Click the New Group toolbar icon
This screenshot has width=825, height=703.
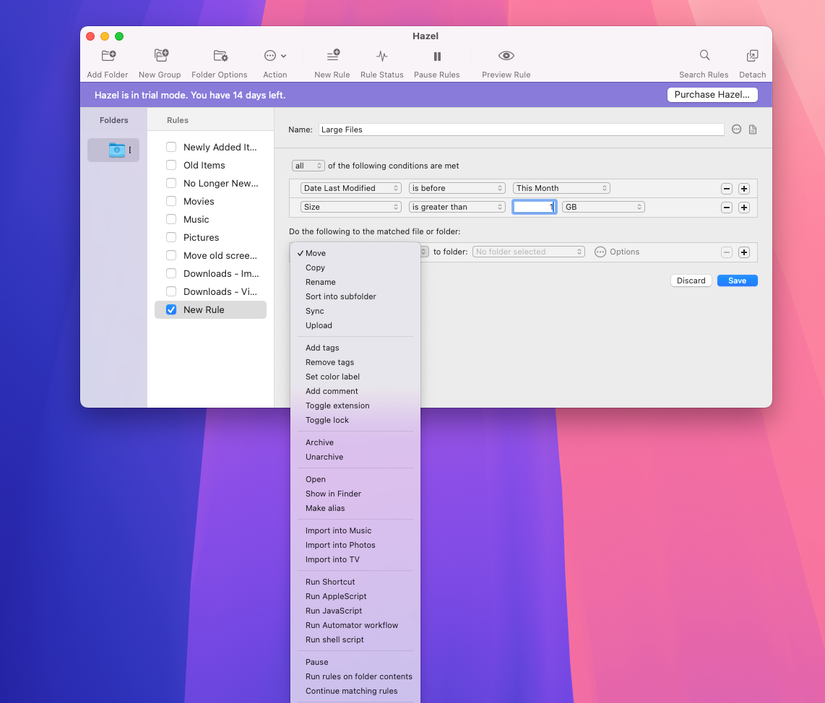click(x=160, y=57)
